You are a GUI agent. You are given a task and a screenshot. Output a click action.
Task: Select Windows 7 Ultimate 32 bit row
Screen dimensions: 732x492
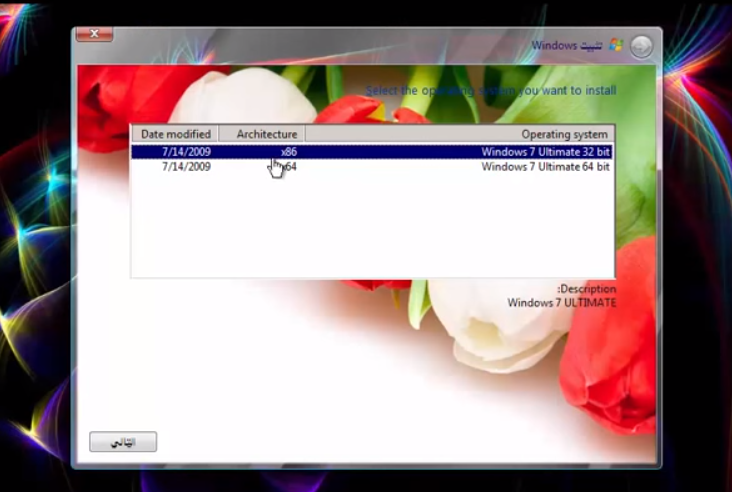pos(372,152)
